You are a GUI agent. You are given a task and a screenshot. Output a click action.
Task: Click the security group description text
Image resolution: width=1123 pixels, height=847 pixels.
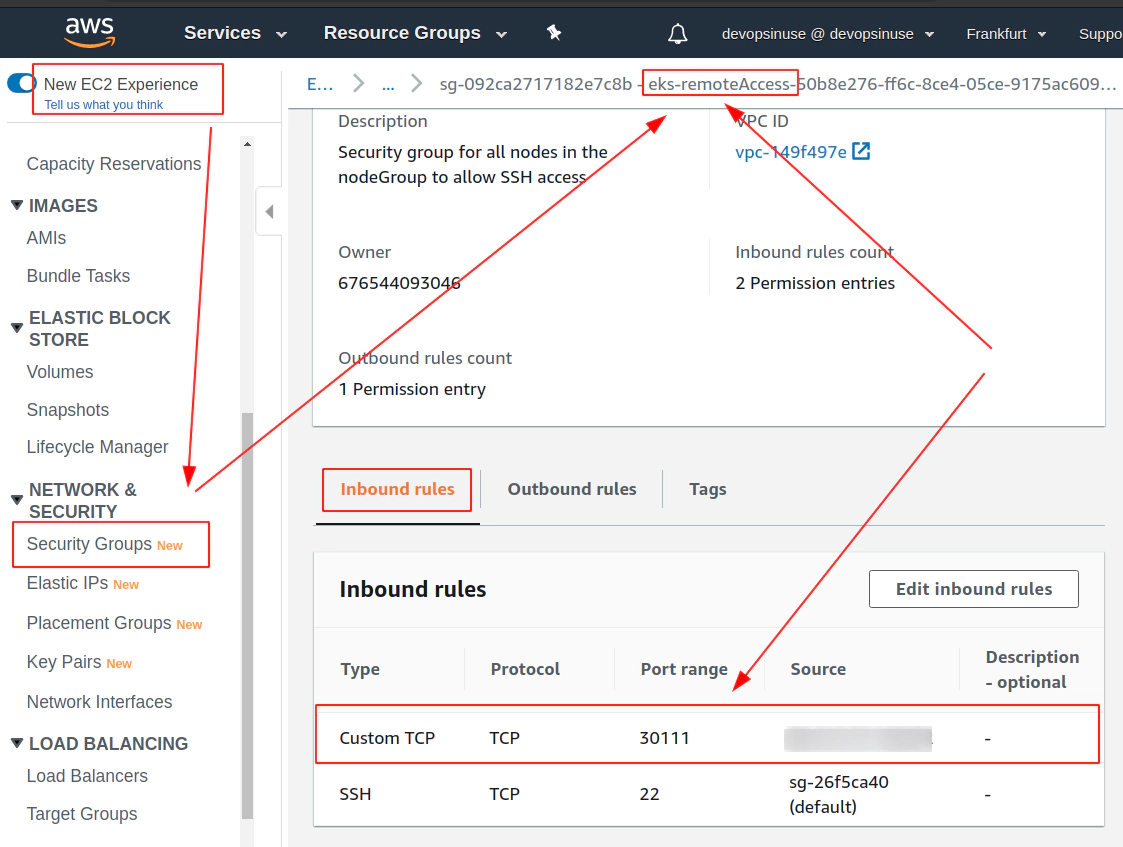(473, 164)
